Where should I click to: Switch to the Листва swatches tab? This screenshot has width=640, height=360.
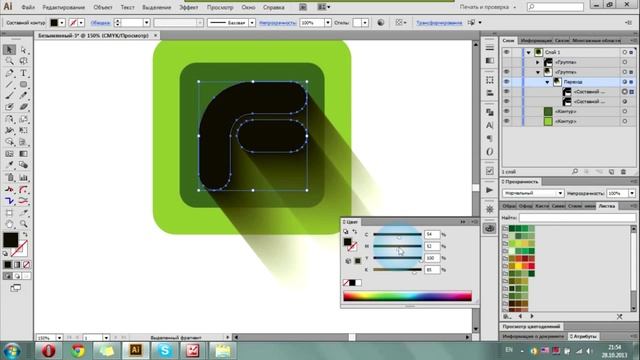point(607,206)
